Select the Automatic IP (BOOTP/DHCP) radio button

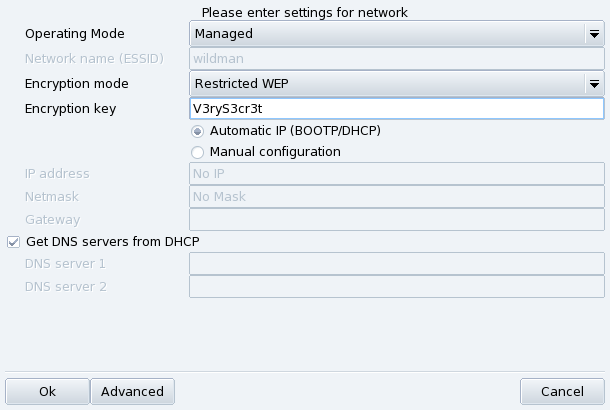(x=197, y=131)
